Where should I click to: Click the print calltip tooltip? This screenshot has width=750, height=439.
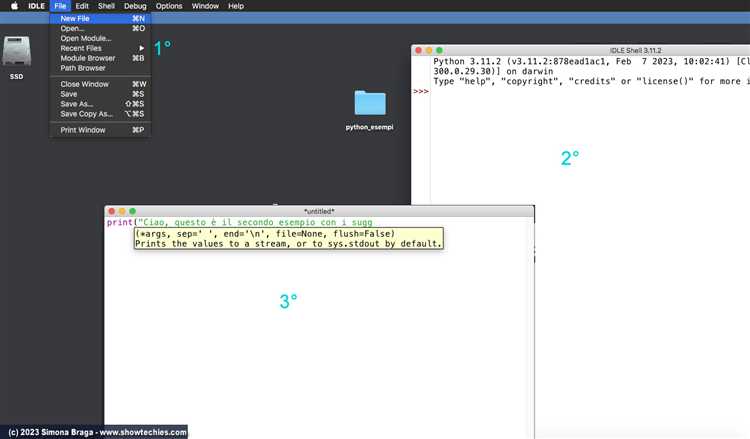(x=288, y=239)
